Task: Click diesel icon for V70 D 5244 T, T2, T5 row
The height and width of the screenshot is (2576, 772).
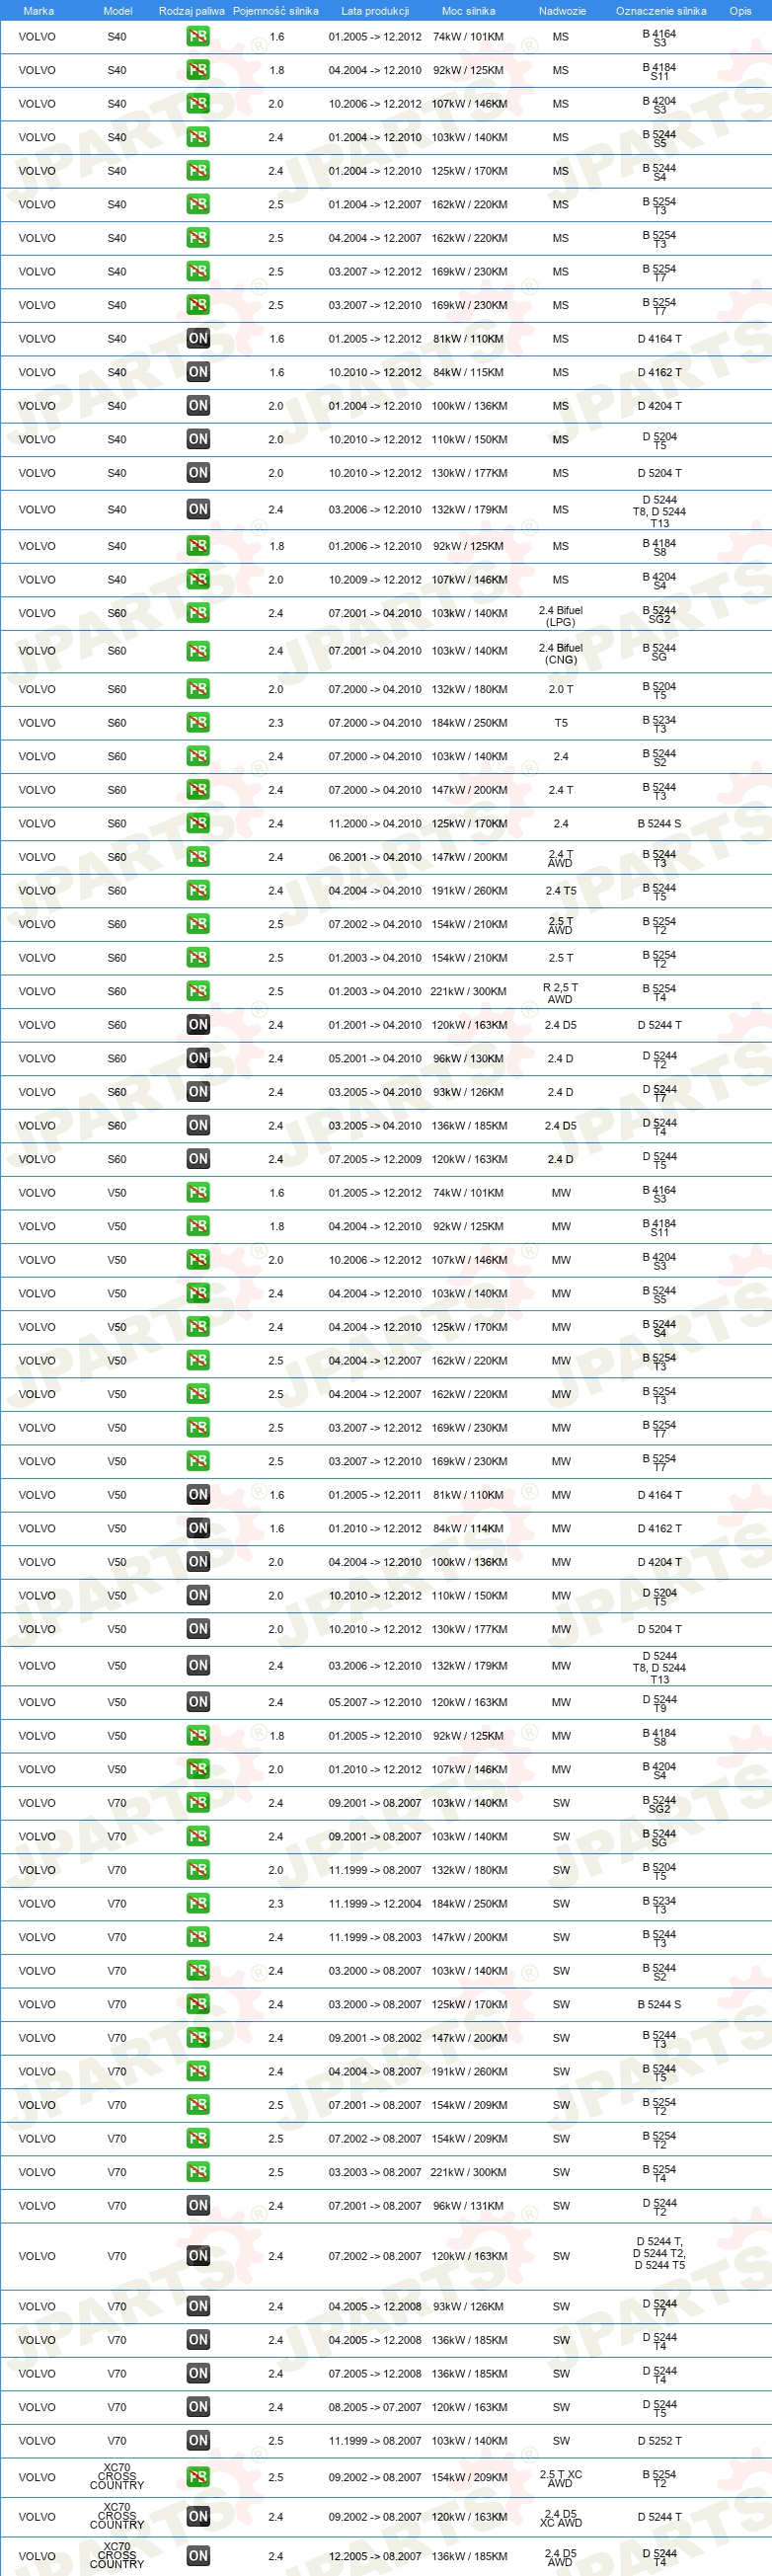Action: (x=198, y=2256)
